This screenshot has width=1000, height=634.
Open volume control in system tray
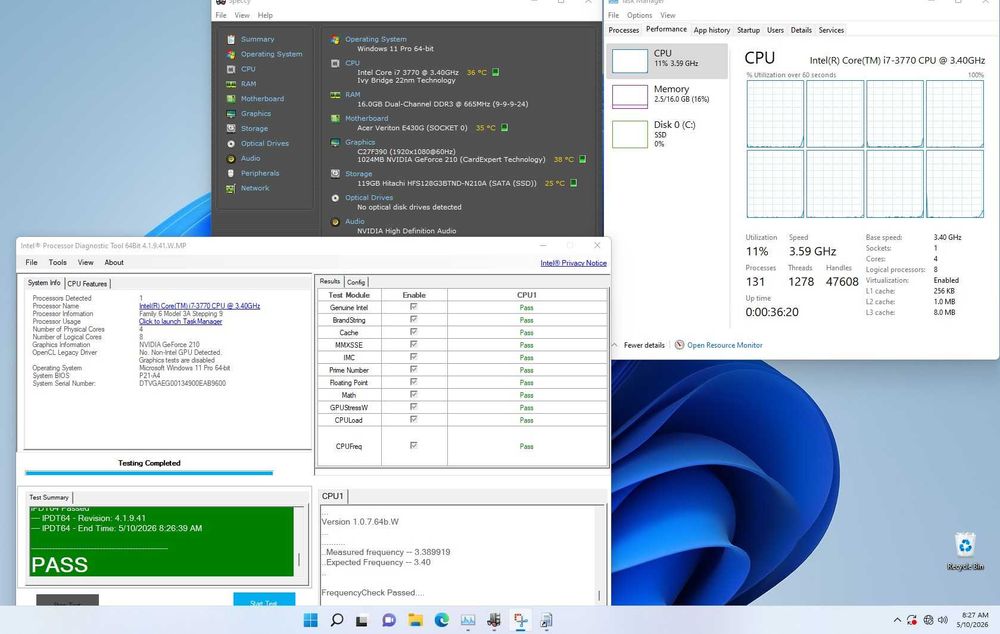coord(943,620)
